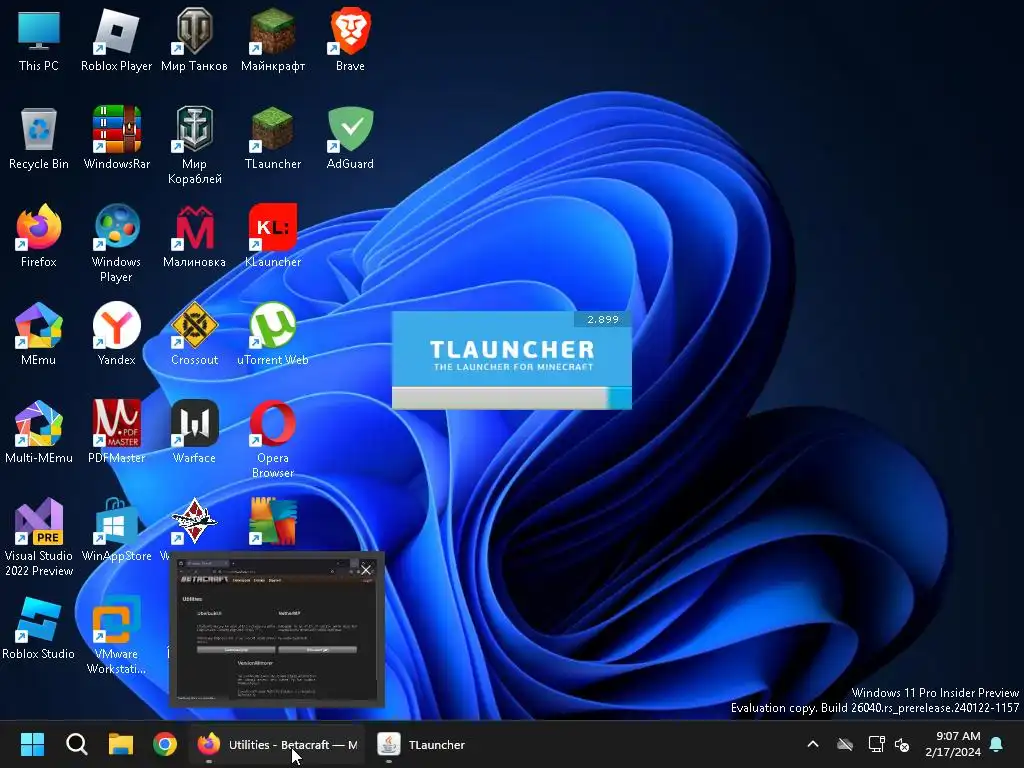Select the Crossout game shortcut
The width and height of the screenshot is (1024, 768).
tap(194, 334)
